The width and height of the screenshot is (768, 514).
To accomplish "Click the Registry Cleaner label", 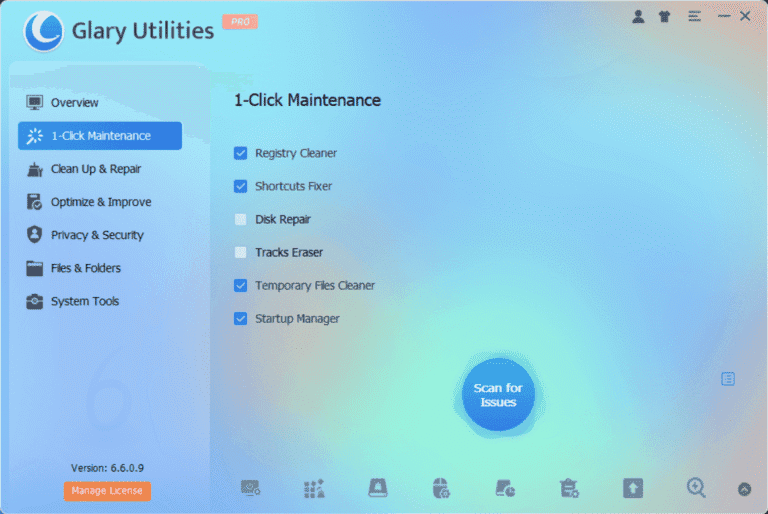I will (x=296, y=153).
